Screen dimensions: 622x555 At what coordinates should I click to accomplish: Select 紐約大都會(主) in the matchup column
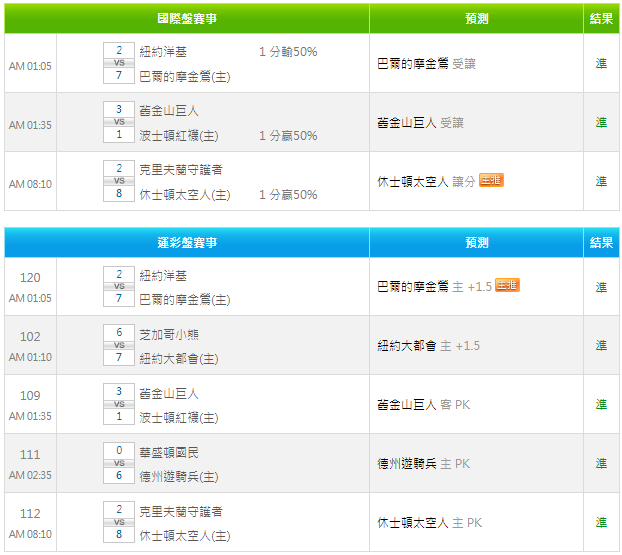click(179, 359)
